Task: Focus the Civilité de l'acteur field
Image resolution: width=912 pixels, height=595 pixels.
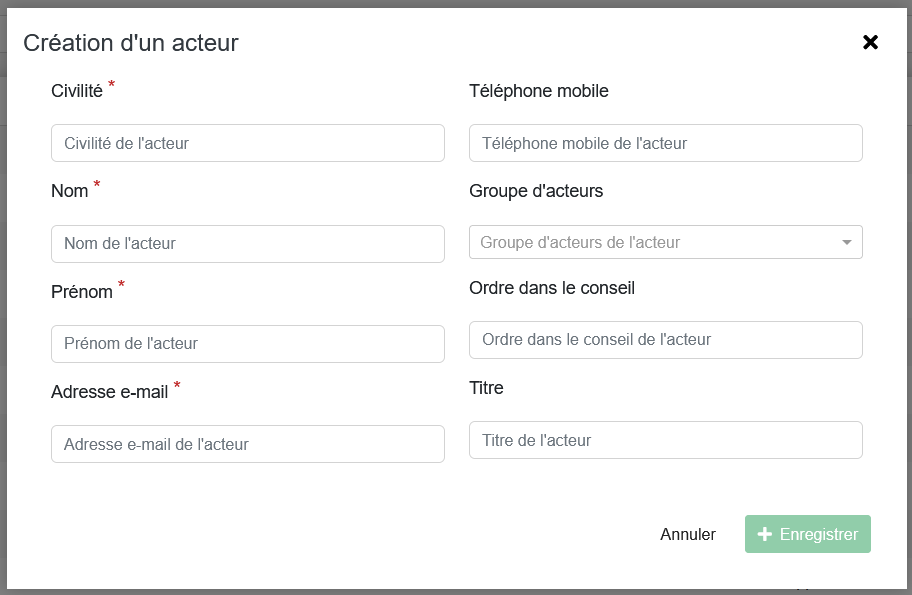Action: click(x=247, y=143)
